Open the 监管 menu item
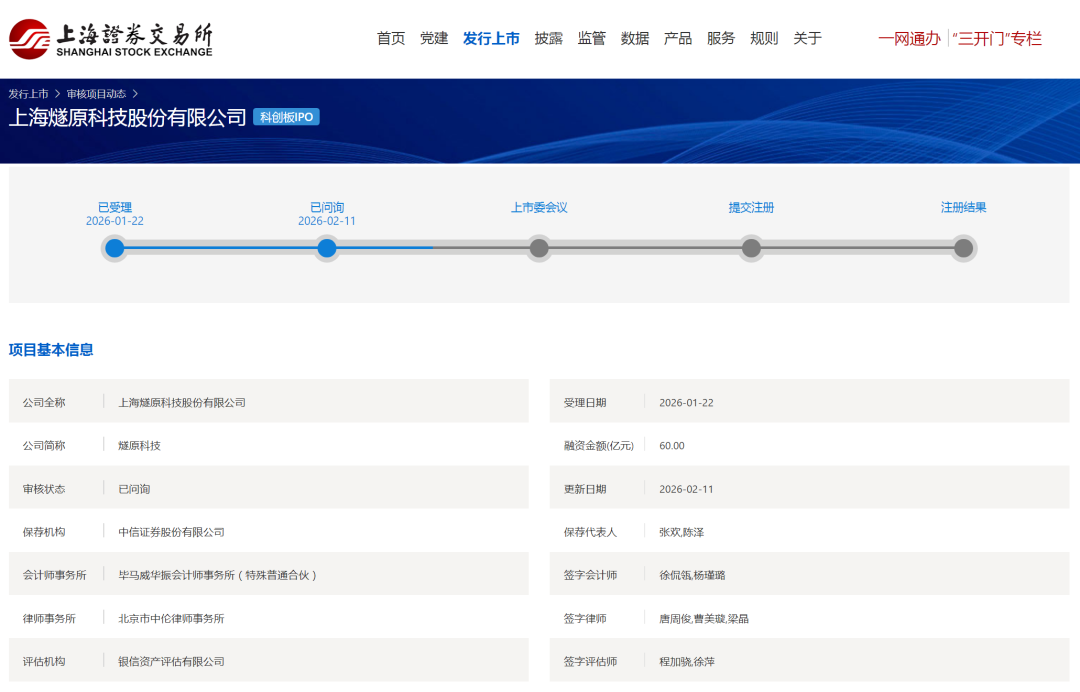The height and width of the screenshot is (692, 1080). (592, 39)
